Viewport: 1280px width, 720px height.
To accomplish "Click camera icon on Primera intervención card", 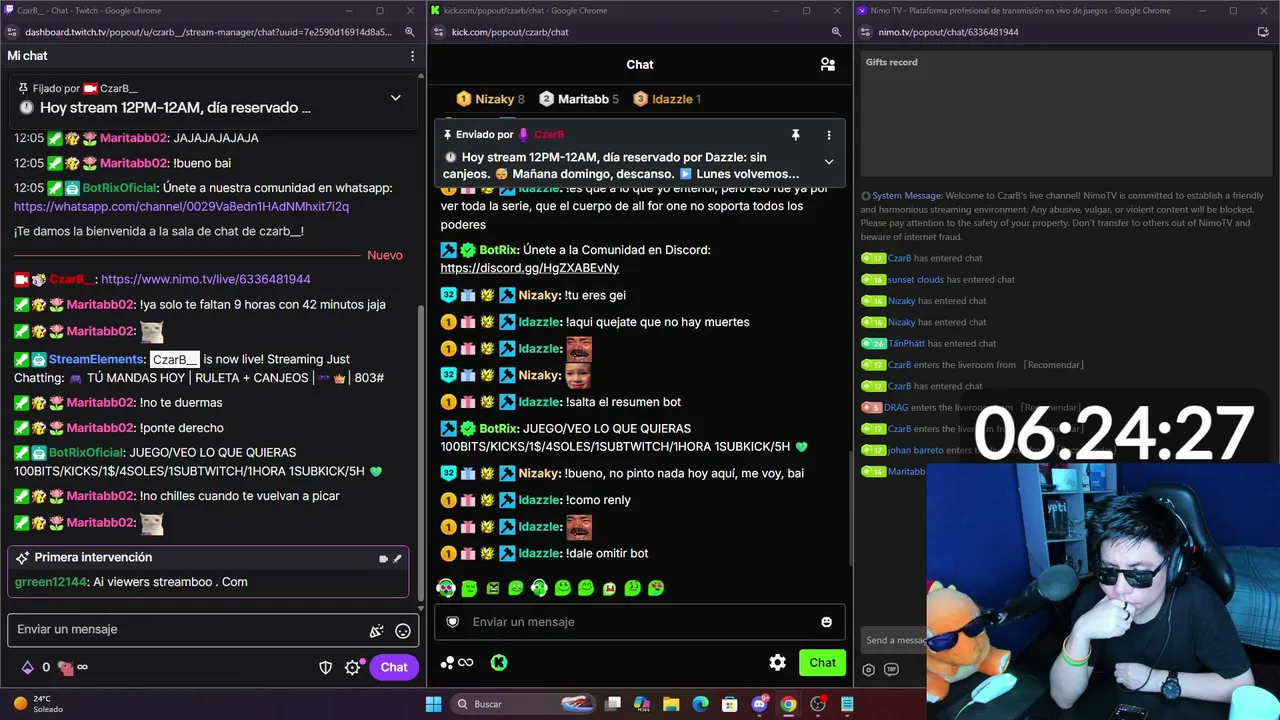I will pos(383,559).
